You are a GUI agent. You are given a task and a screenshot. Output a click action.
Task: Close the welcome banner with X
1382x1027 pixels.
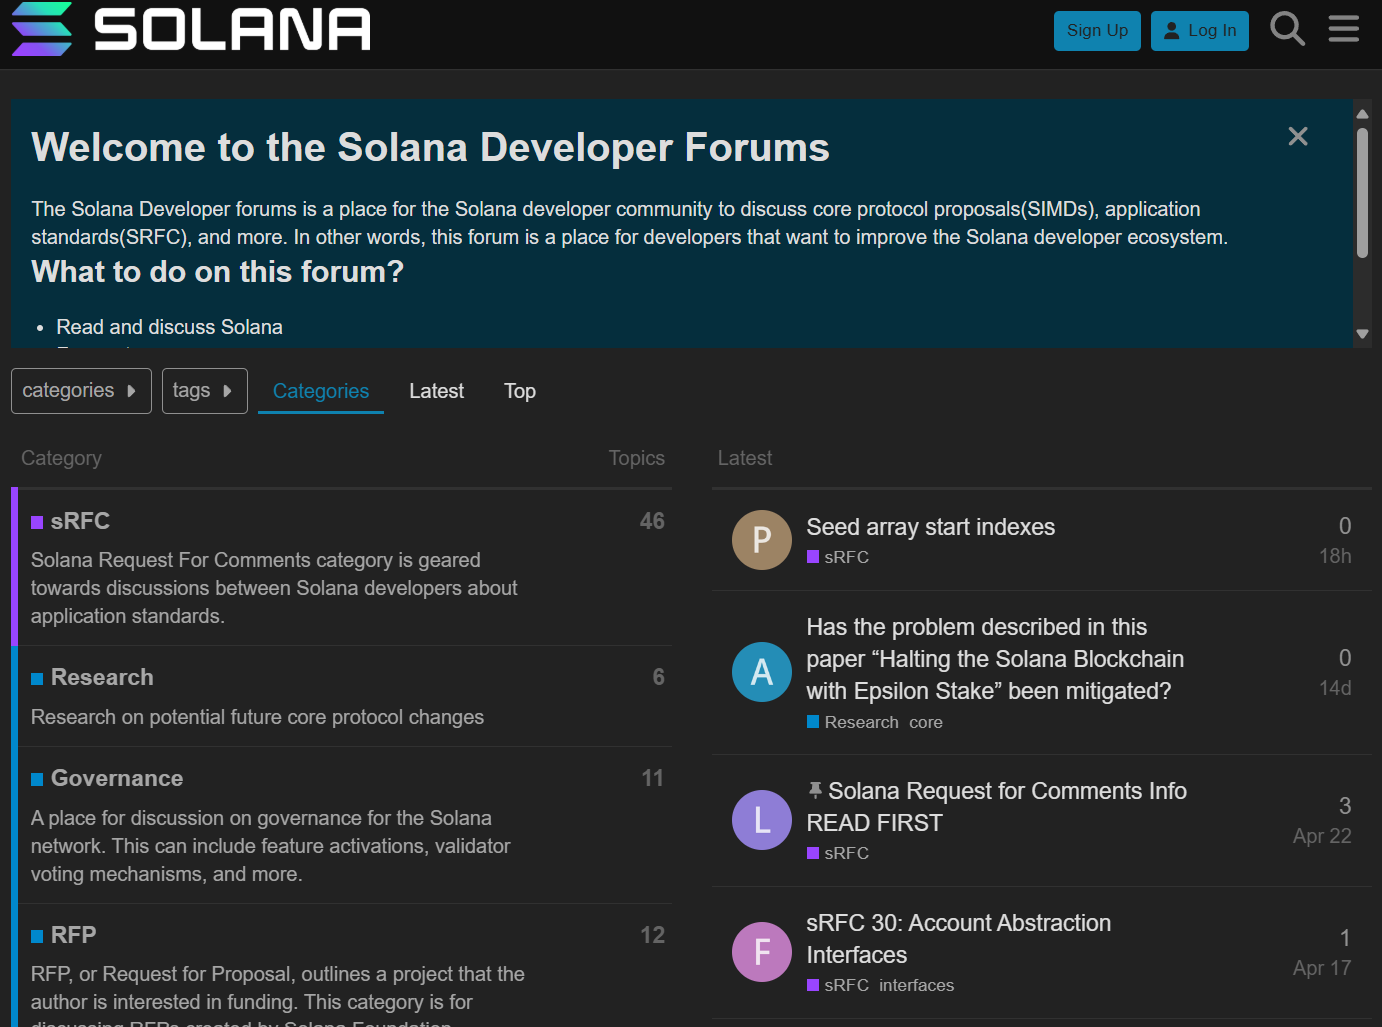point(1298,136)
